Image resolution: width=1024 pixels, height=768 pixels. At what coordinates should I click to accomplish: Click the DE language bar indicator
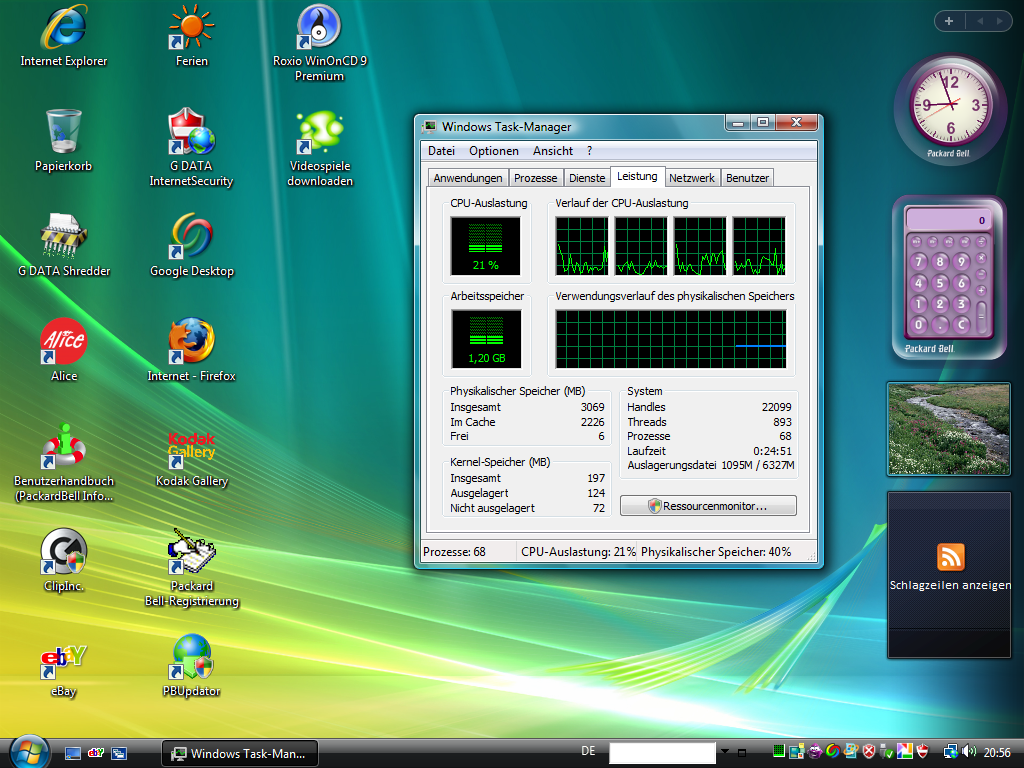coord(588,751)
